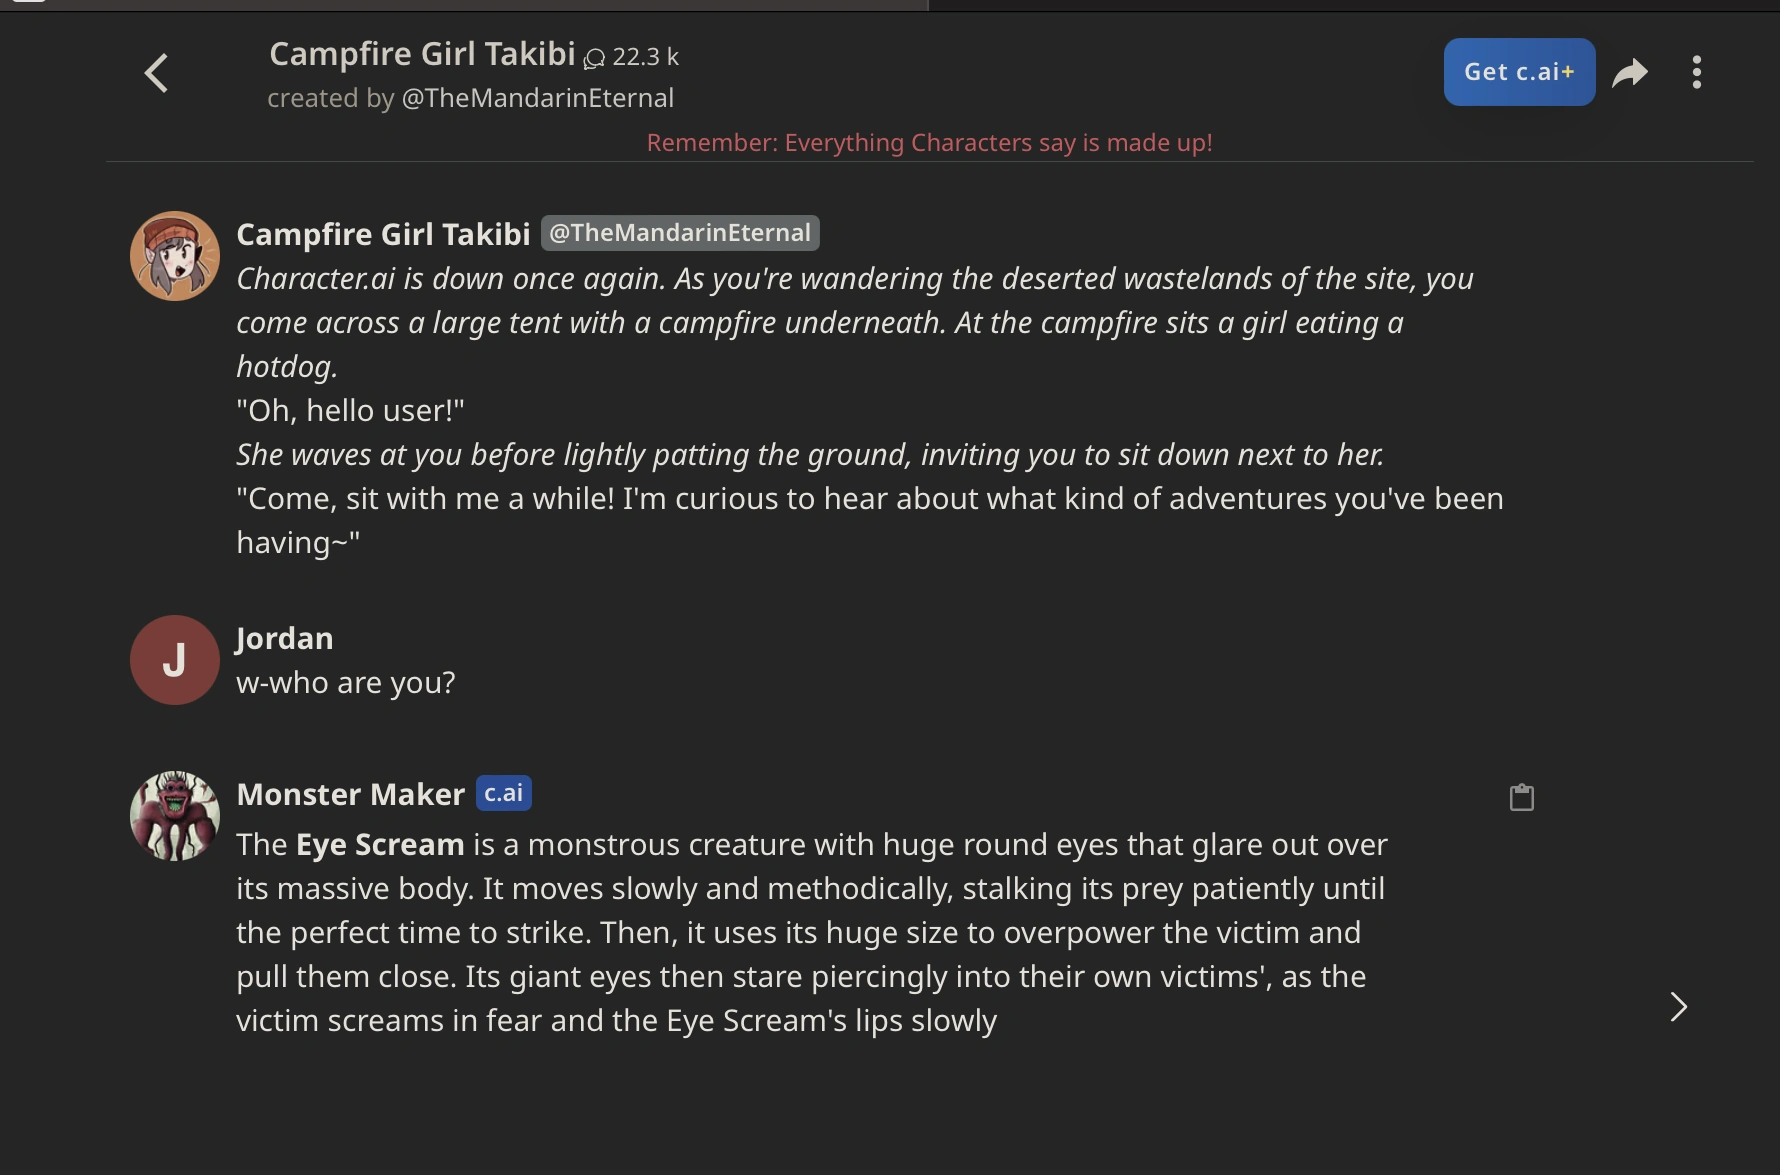Click the c.ai badge next to Monster Maker
Viewport: 1780px width, 1175px height.
coord(503,793)
